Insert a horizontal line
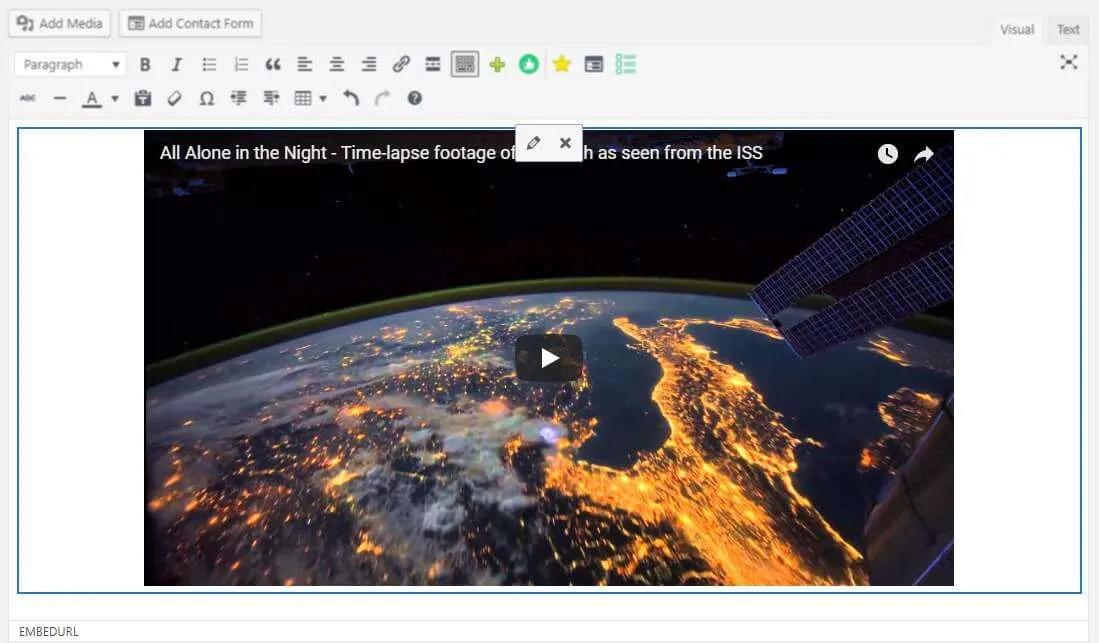Viewport: 1099px width, 643px height. pos(60,98)
